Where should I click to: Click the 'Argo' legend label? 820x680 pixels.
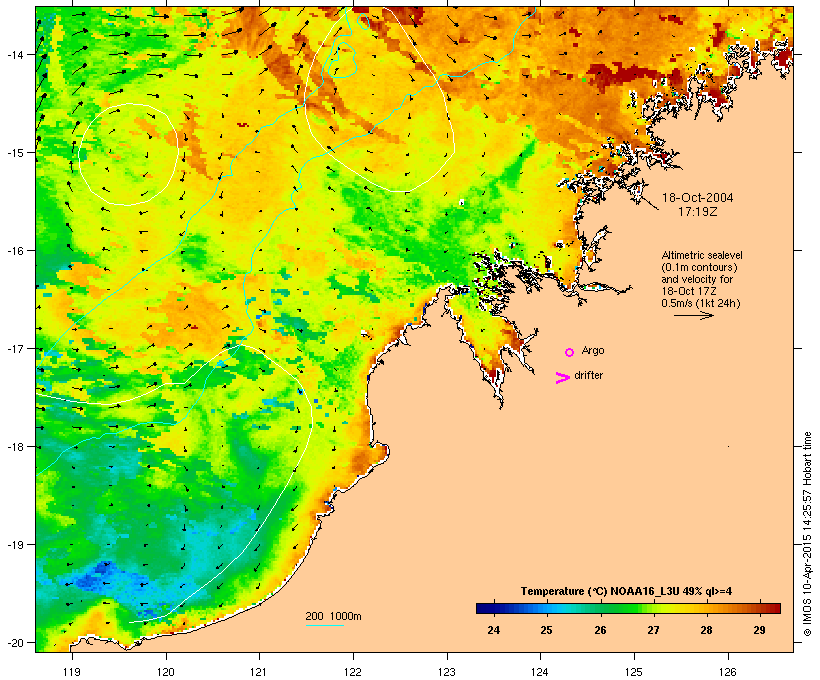(593, 350)
